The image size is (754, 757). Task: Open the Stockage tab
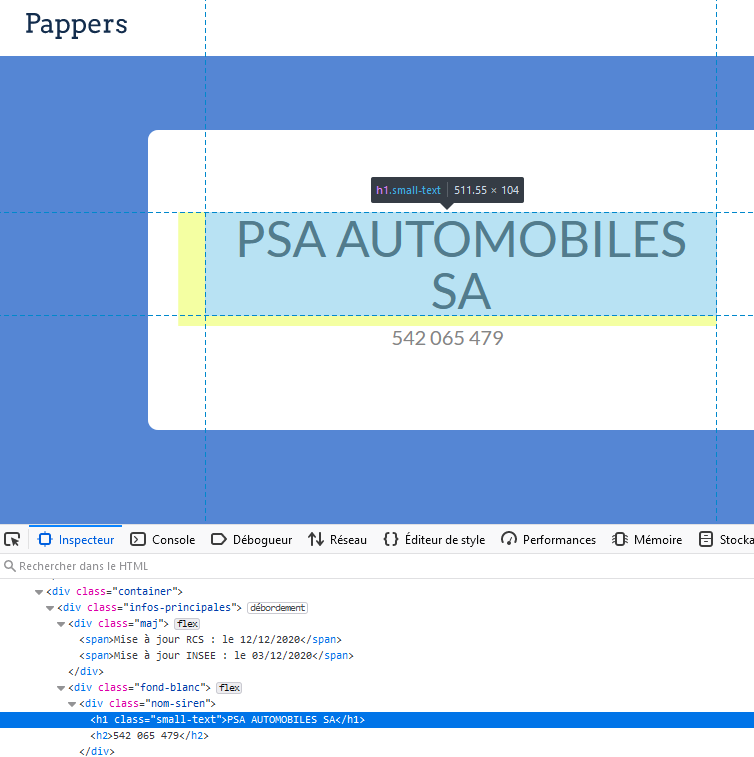click(724, 539)
